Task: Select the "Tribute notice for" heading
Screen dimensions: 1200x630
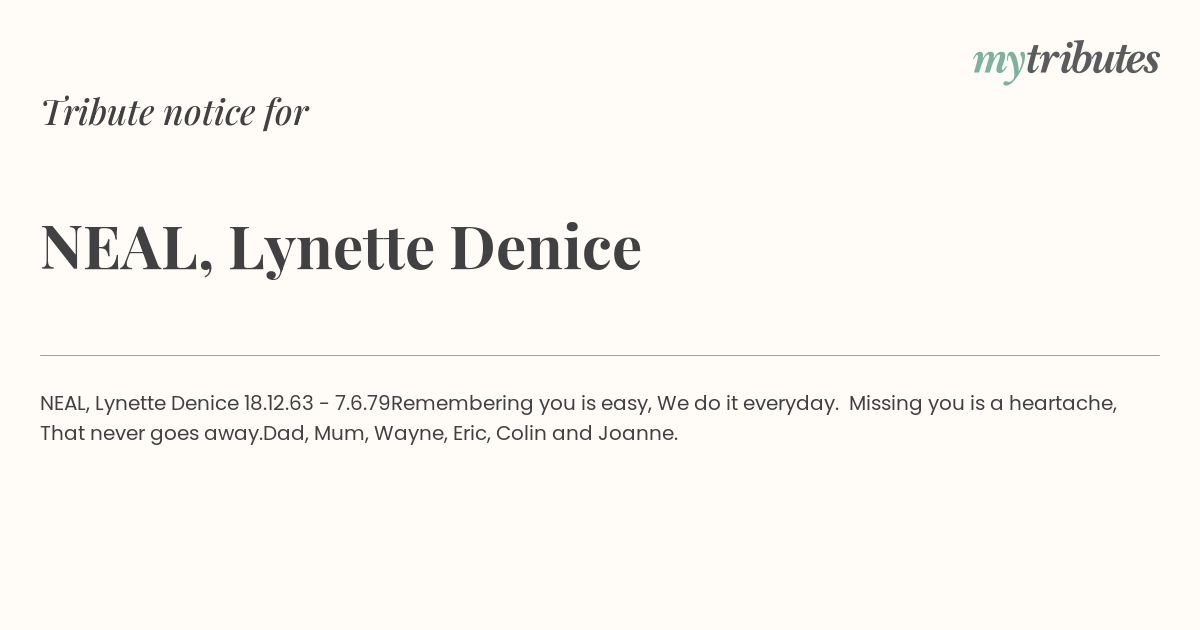Action: 174,112
